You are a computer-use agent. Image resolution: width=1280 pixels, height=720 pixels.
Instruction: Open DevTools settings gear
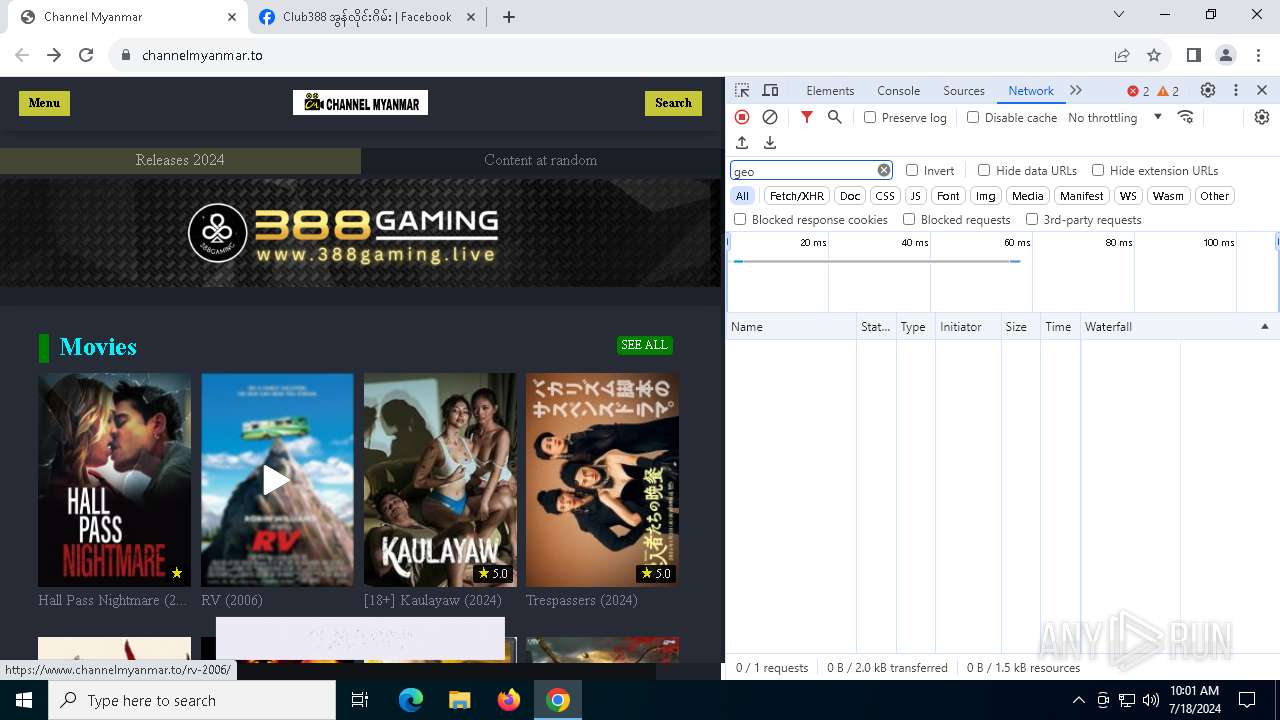click(x=1208, y=90)
